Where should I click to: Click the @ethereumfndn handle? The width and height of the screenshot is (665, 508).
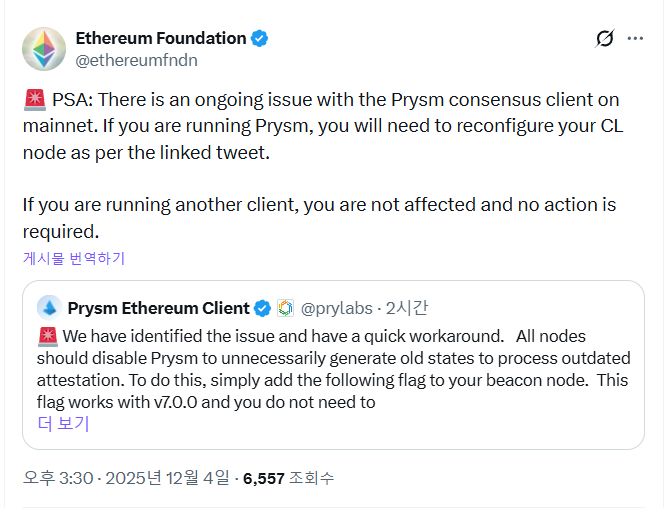pos(136,60)
